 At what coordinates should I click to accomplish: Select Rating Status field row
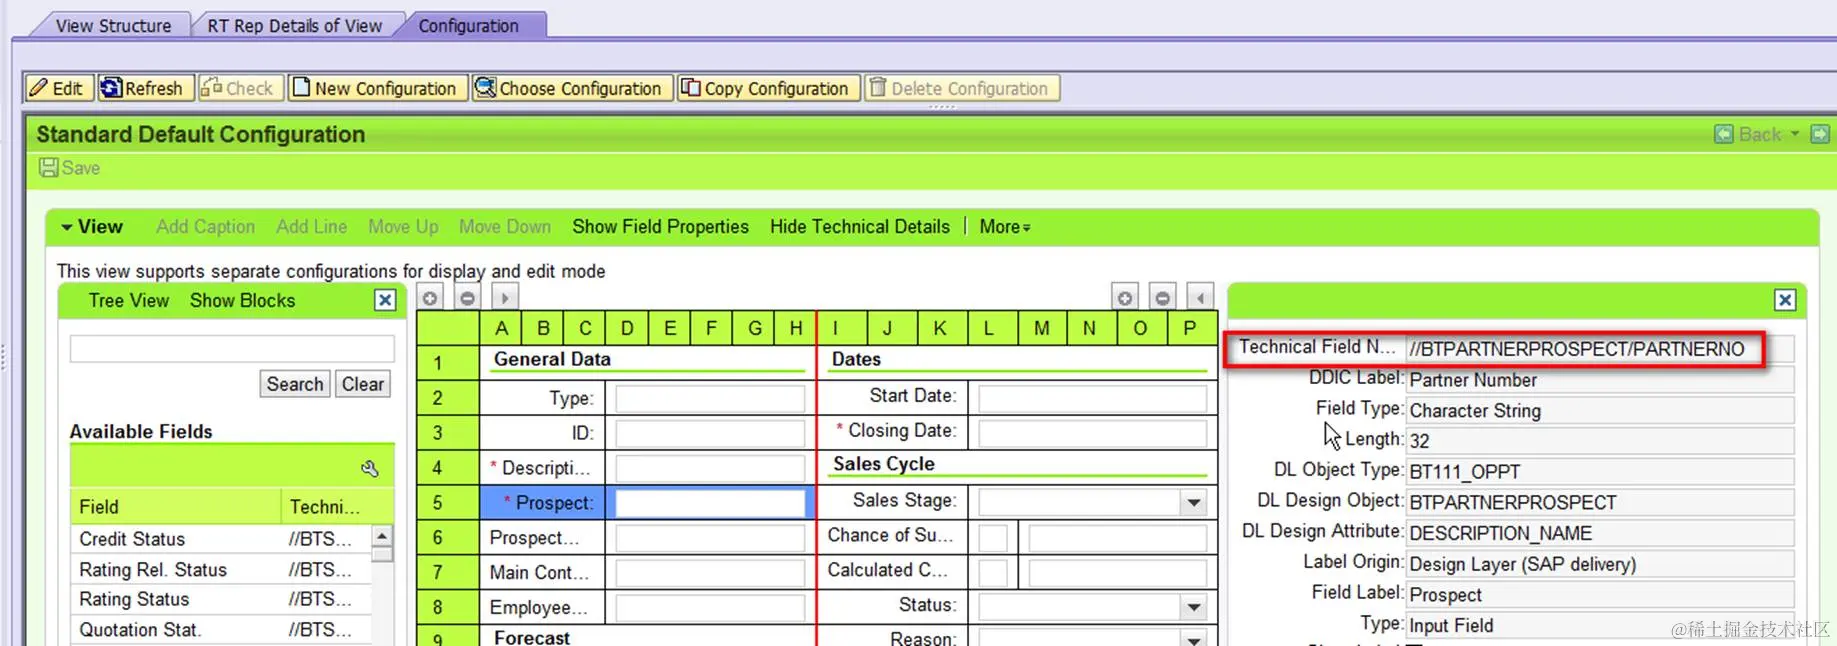pyautogui.click(x=221, y=599)
